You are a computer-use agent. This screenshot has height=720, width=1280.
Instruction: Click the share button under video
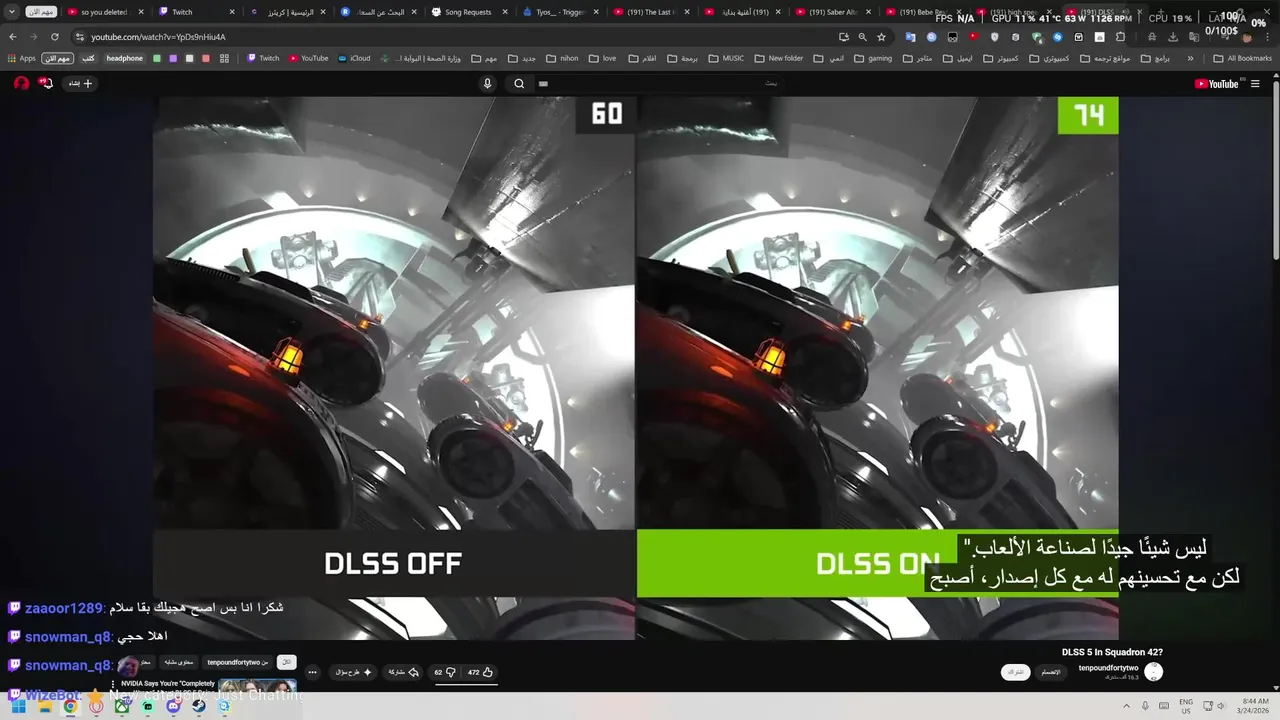404,672
